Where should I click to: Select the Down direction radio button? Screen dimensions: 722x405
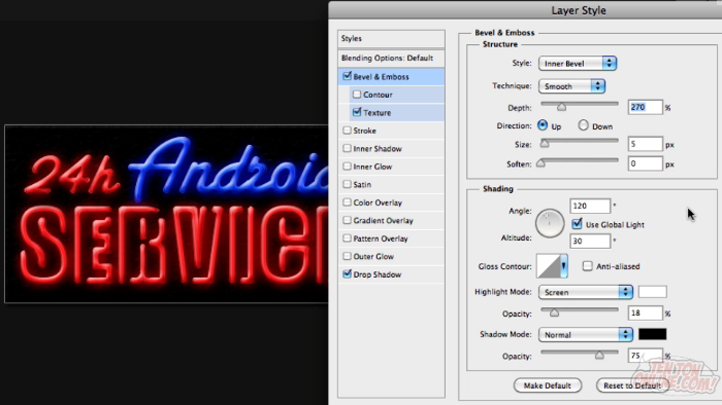583,125
